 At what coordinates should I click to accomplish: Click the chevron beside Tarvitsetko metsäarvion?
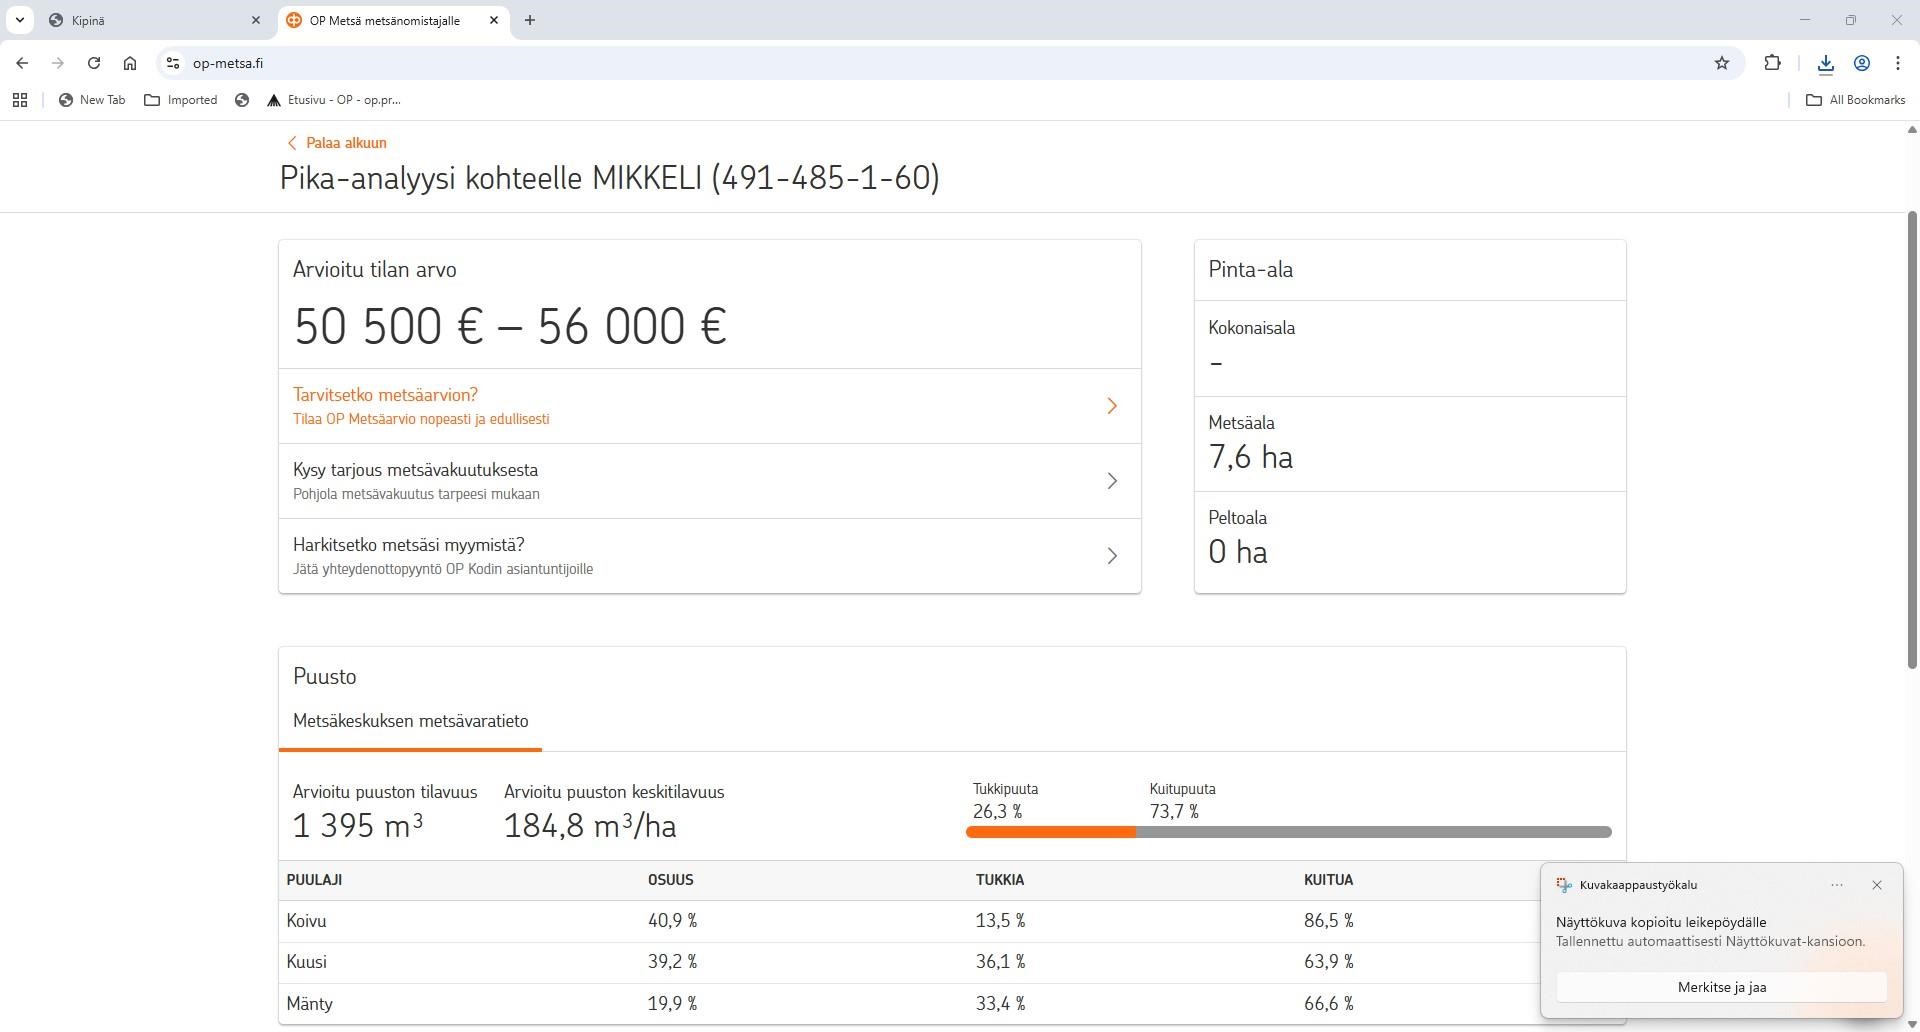[1112, 406]
